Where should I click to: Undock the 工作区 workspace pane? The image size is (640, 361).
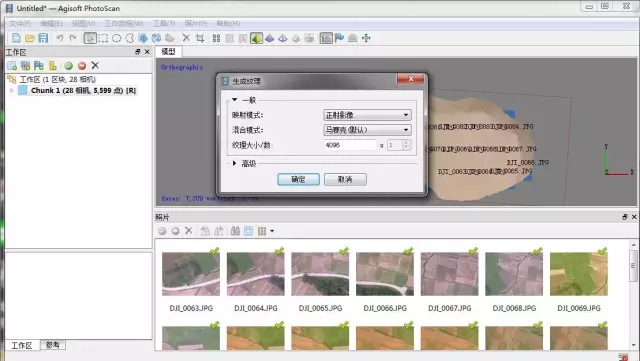(x=138, y=52)
